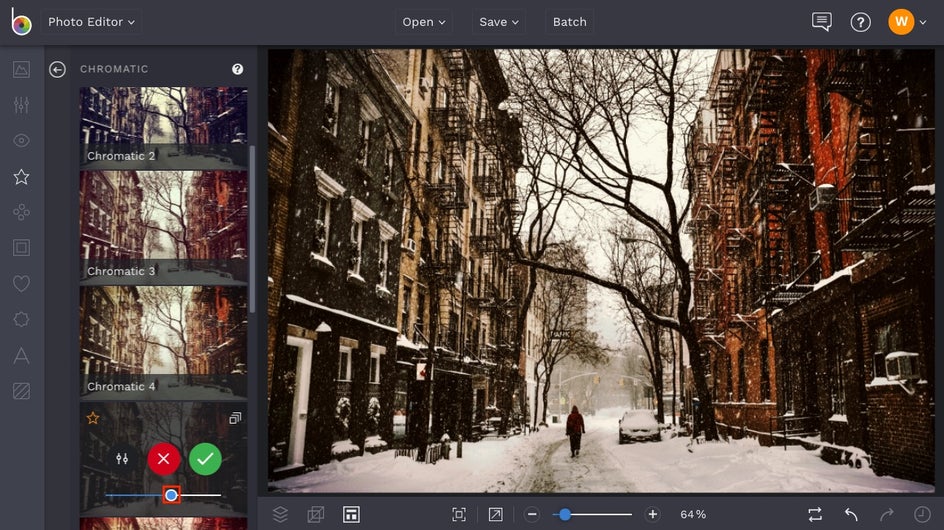The height and width of the screenshot is (530, 944).
Task: Click the effects list scrollbar
Action: tap(252, 229)
